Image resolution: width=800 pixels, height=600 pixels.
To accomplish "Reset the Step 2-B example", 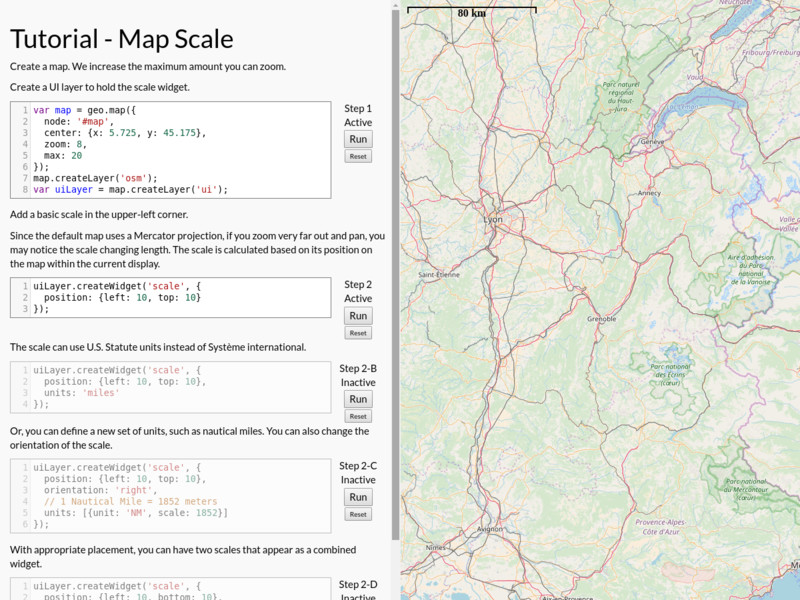I will click(358, 415).
